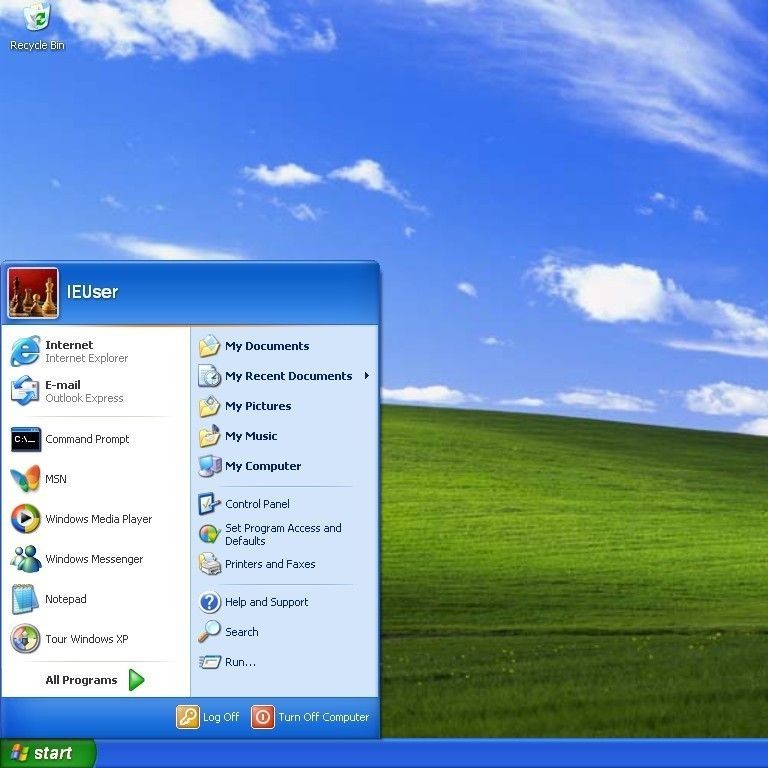Click the Control Panel checkmark icon

[x=210, y=504]
